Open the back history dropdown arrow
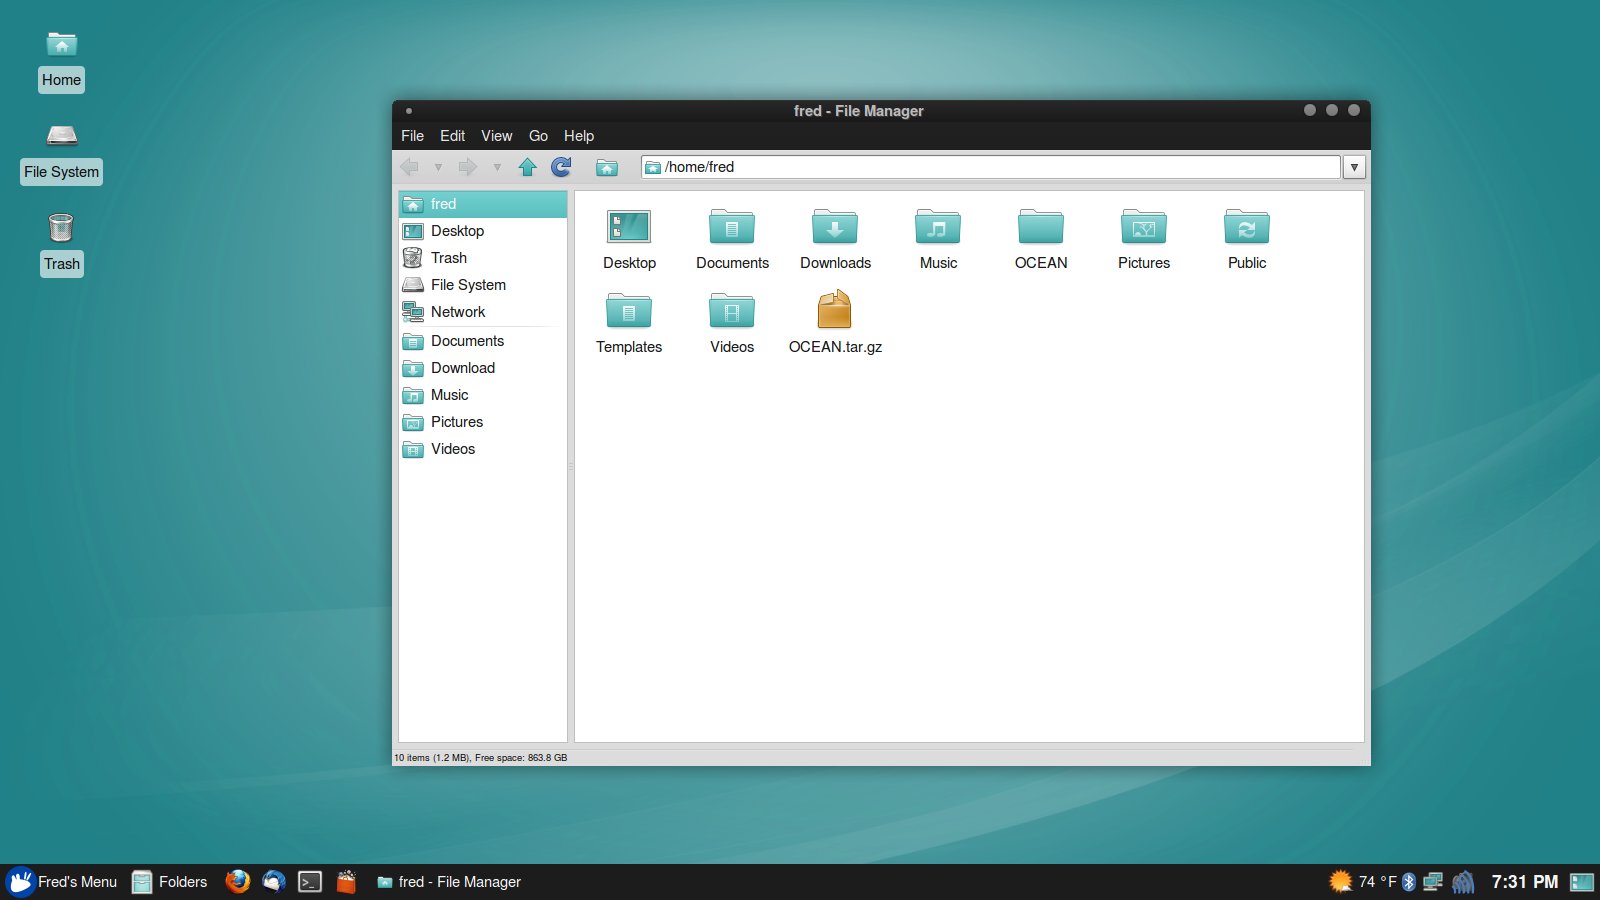Screen dimensions: 1600x900 click(438, 168)
